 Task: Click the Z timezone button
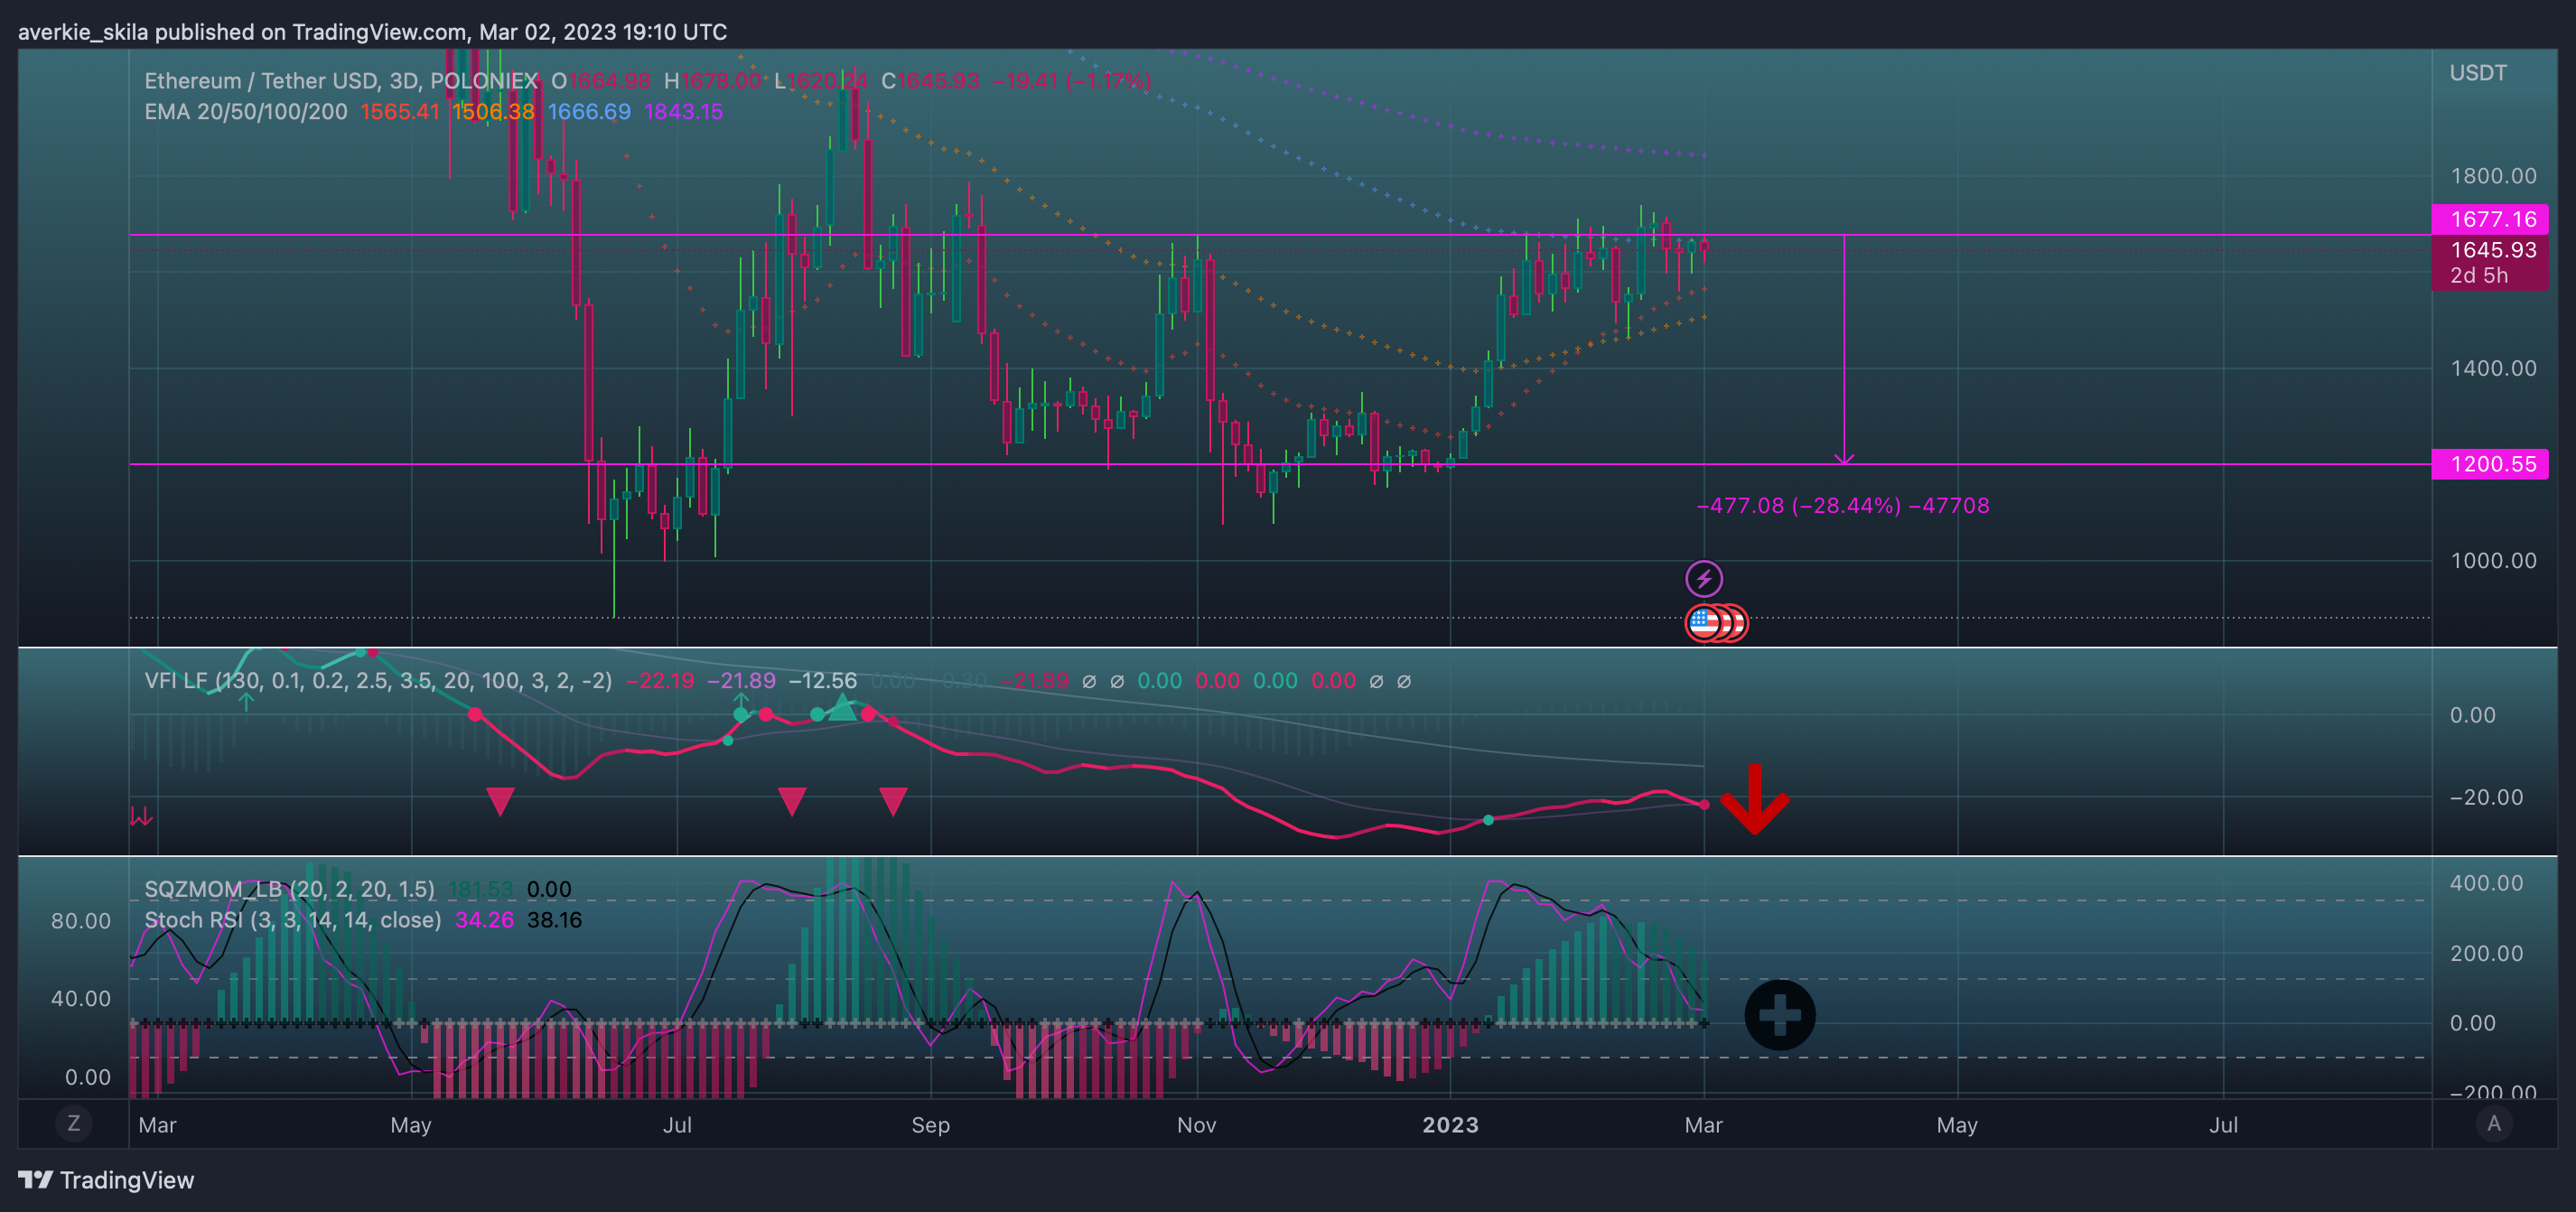pos(73,1123)
